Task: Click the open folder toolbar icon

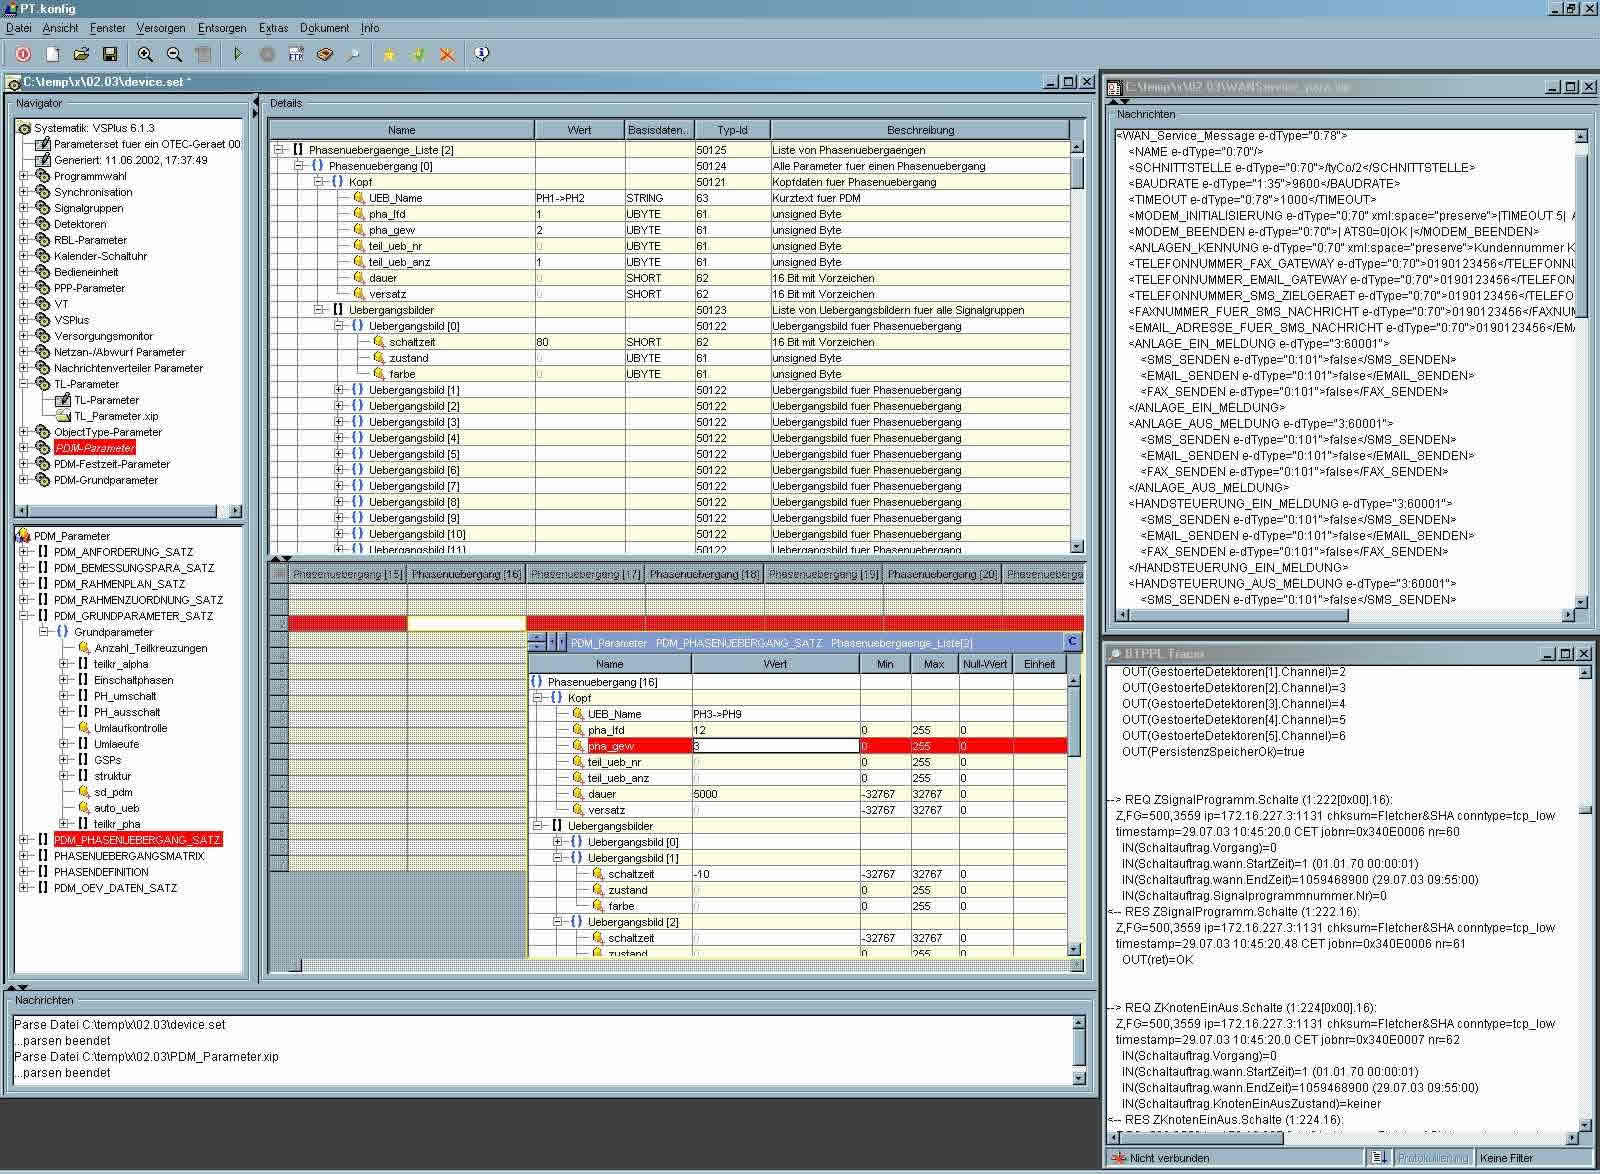Action: (81, 54)
